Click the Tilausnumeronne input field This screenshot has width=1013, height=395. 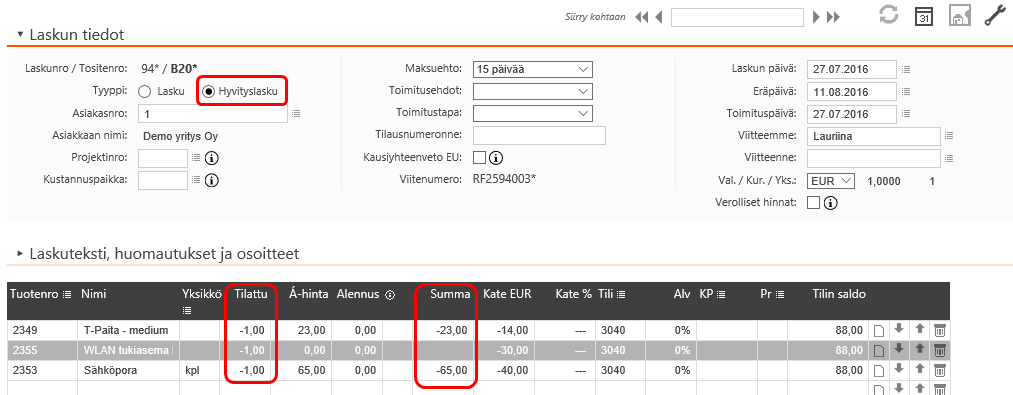539,135
